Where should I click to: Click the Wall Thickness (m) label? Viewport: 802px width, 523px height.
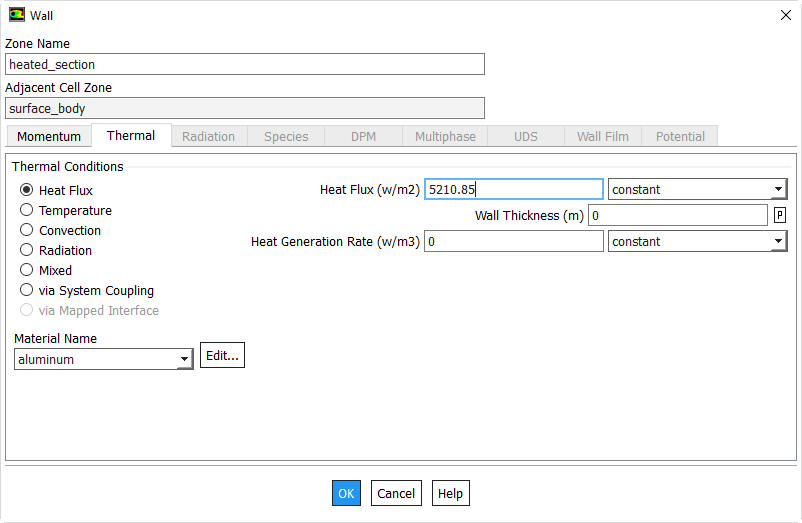coord(529,216)
